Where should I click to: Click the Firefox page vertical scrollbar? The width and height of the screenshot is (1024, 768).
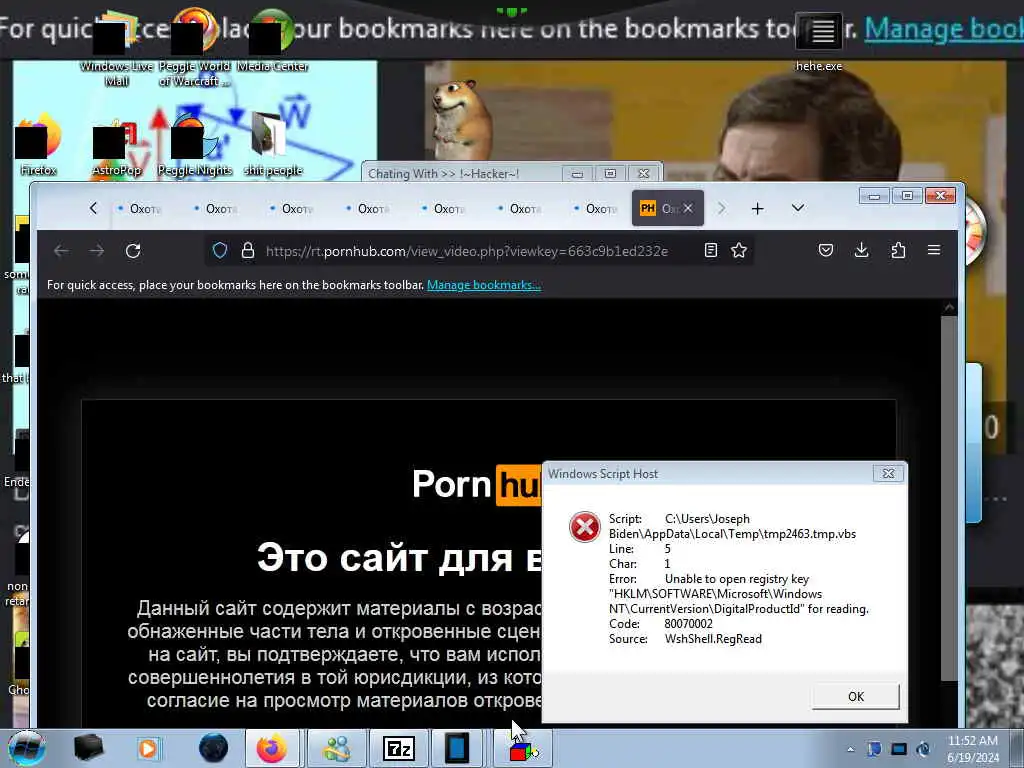pos(949,496)
